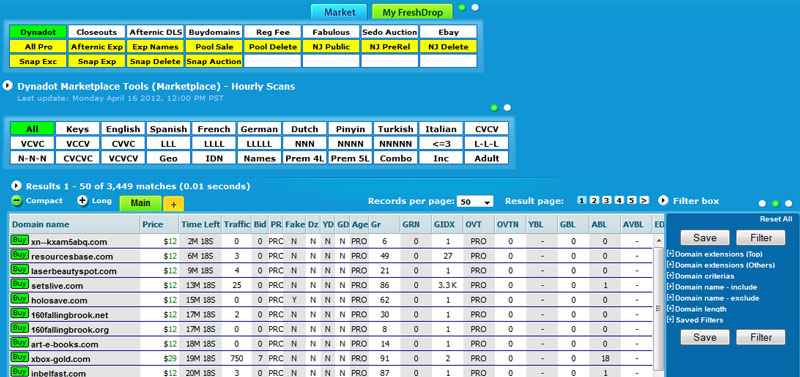This screenshot has height=377, width=800.
Task: Click Buy icon for xn--kxam5abq.com
Action: click(x=20, y=240)
